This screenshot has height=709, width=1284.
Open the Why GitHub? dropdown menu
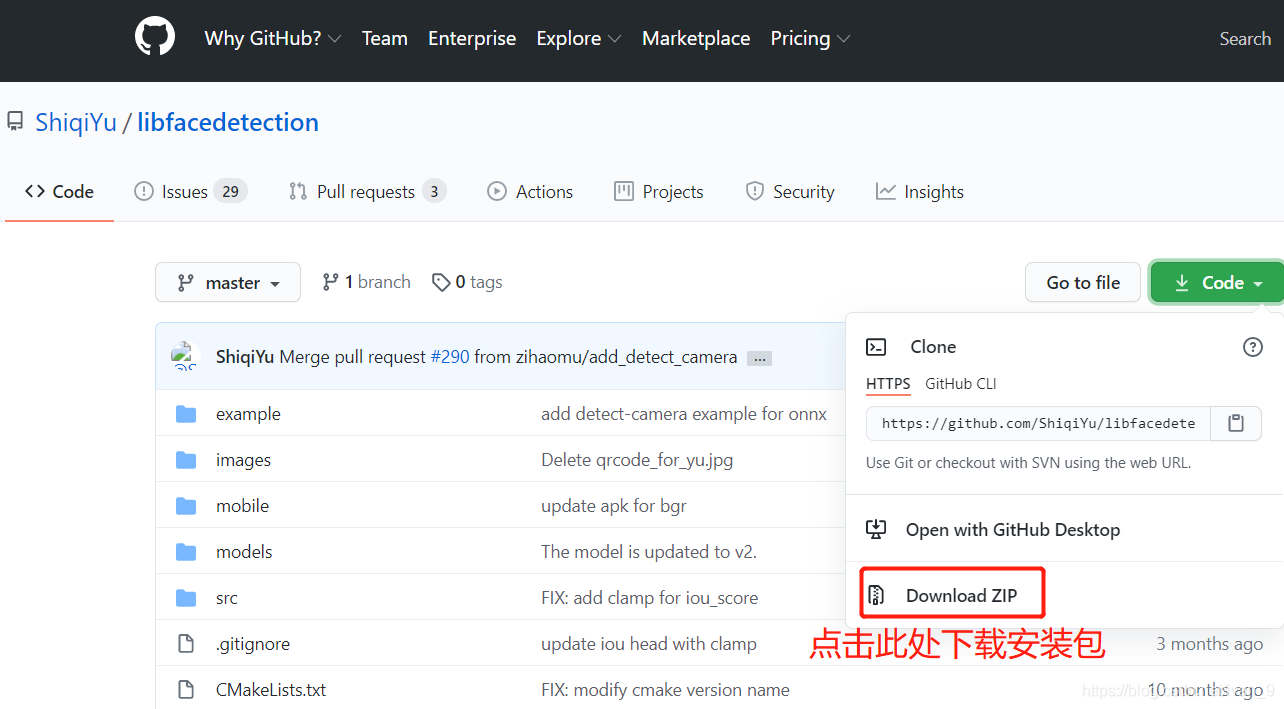pos(273,38)
